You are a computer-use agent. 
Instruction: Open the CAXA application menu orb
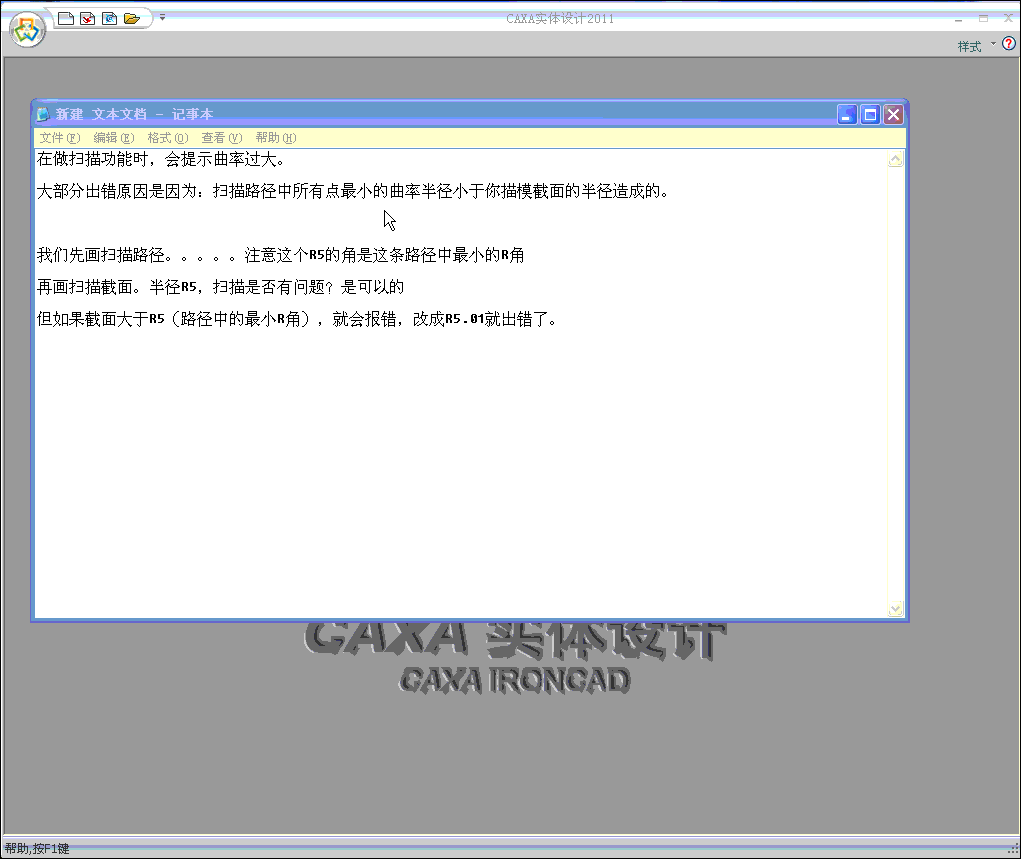(x=27, y=30)
